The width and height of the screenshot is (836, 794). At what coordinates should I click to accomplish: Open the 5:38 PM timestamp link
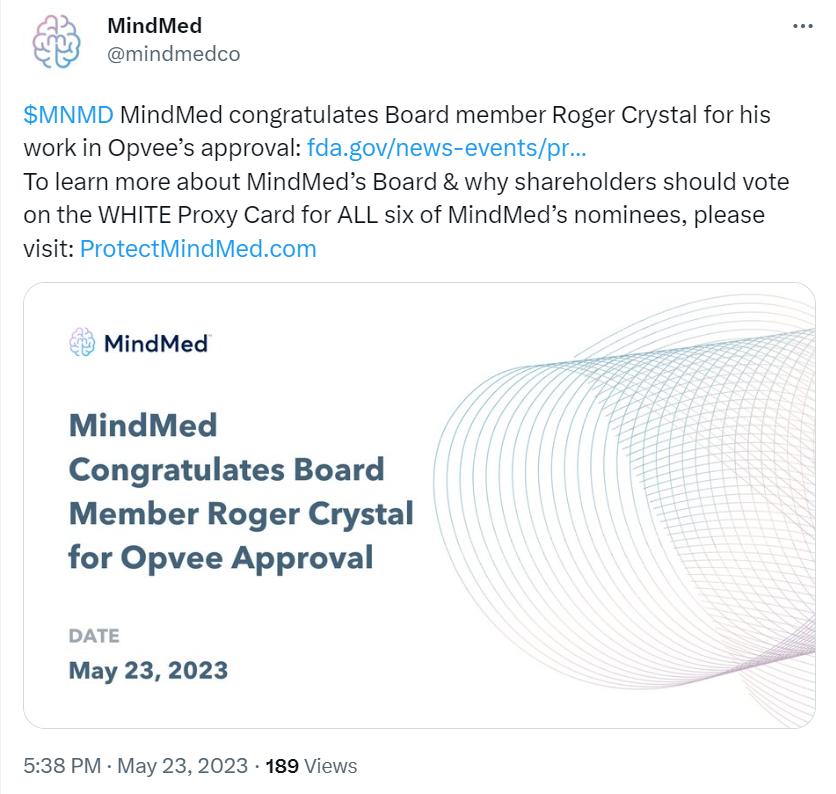(x=62, y=766)
